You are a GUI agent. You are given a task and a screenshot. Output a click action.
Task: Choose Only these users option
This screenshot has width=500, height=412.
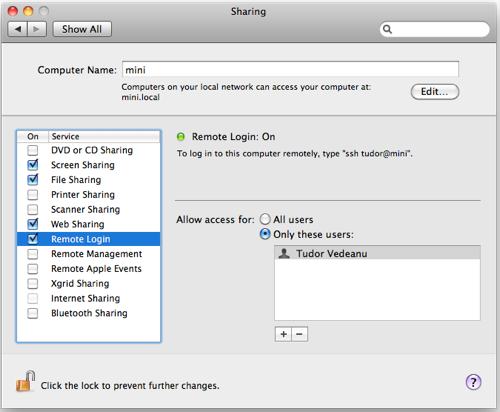tap(265, 234)
